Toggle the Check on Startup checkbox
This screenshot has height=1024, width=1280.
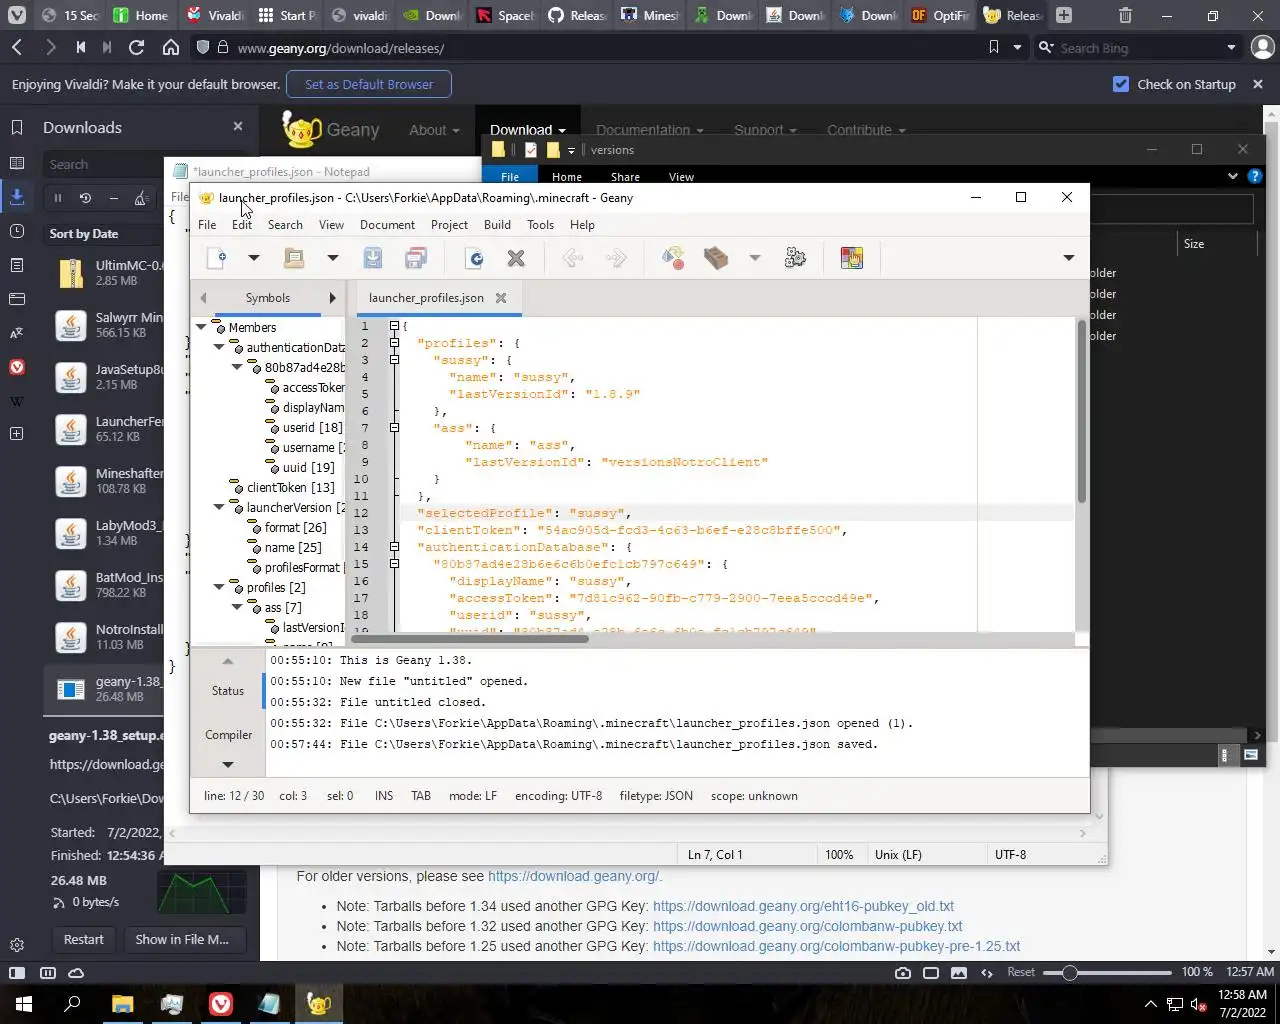(x=1121, y=84)
